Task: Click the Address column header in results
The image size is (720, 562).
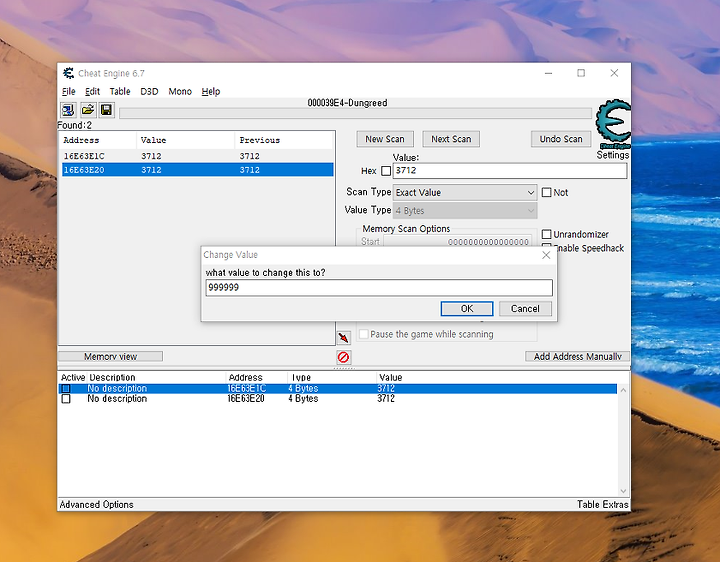Action: tap(99, 140)
